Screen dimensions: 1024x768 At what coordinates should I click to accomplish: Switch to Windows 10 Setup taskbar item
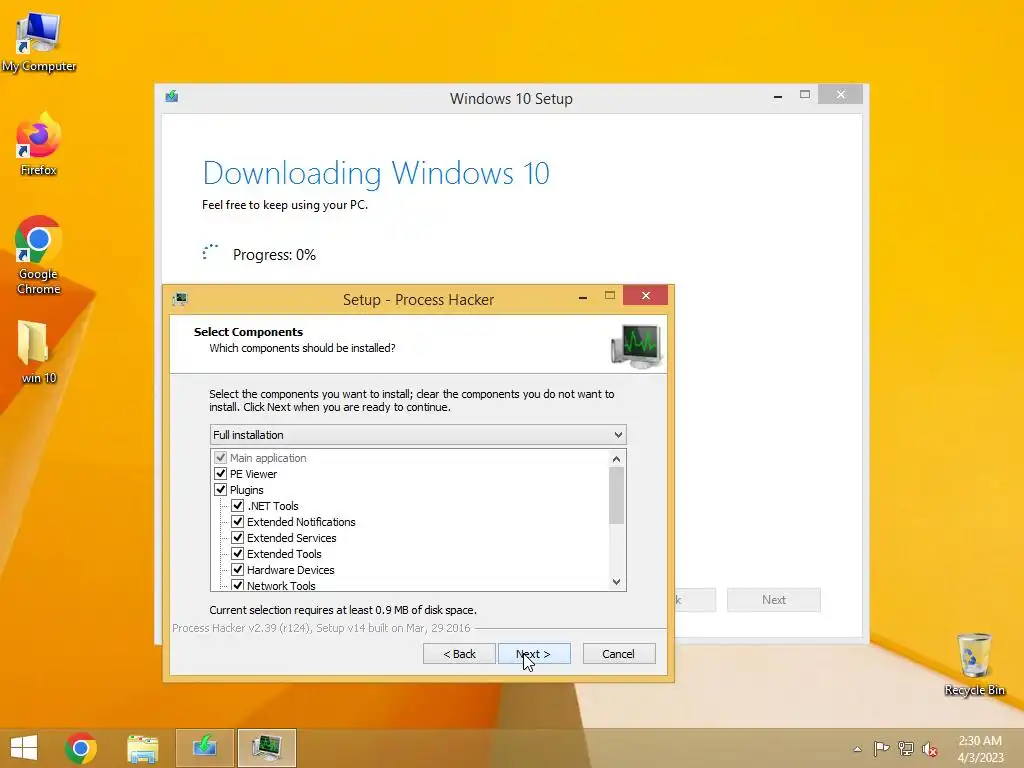pos(205,748)
